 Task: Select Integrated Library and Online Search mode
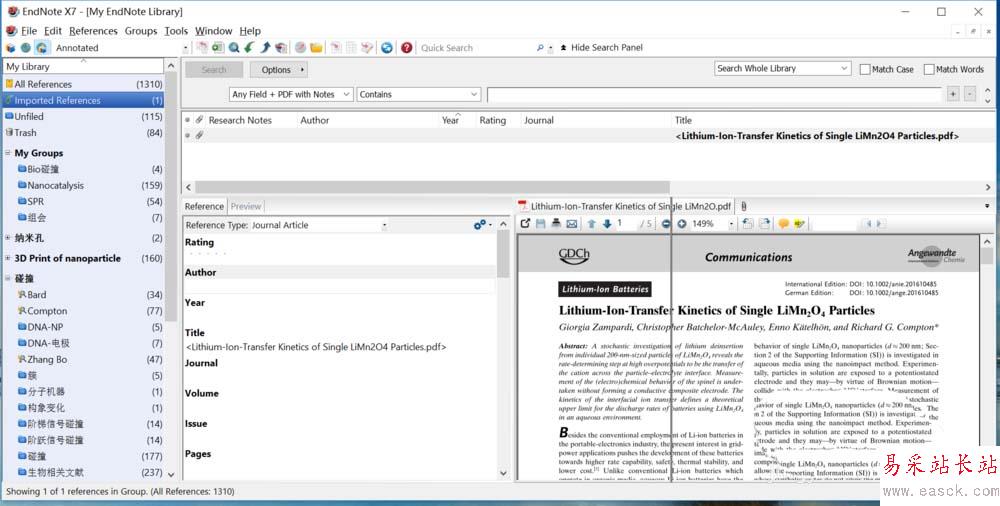pyautogui.click(x=41, y=48)
